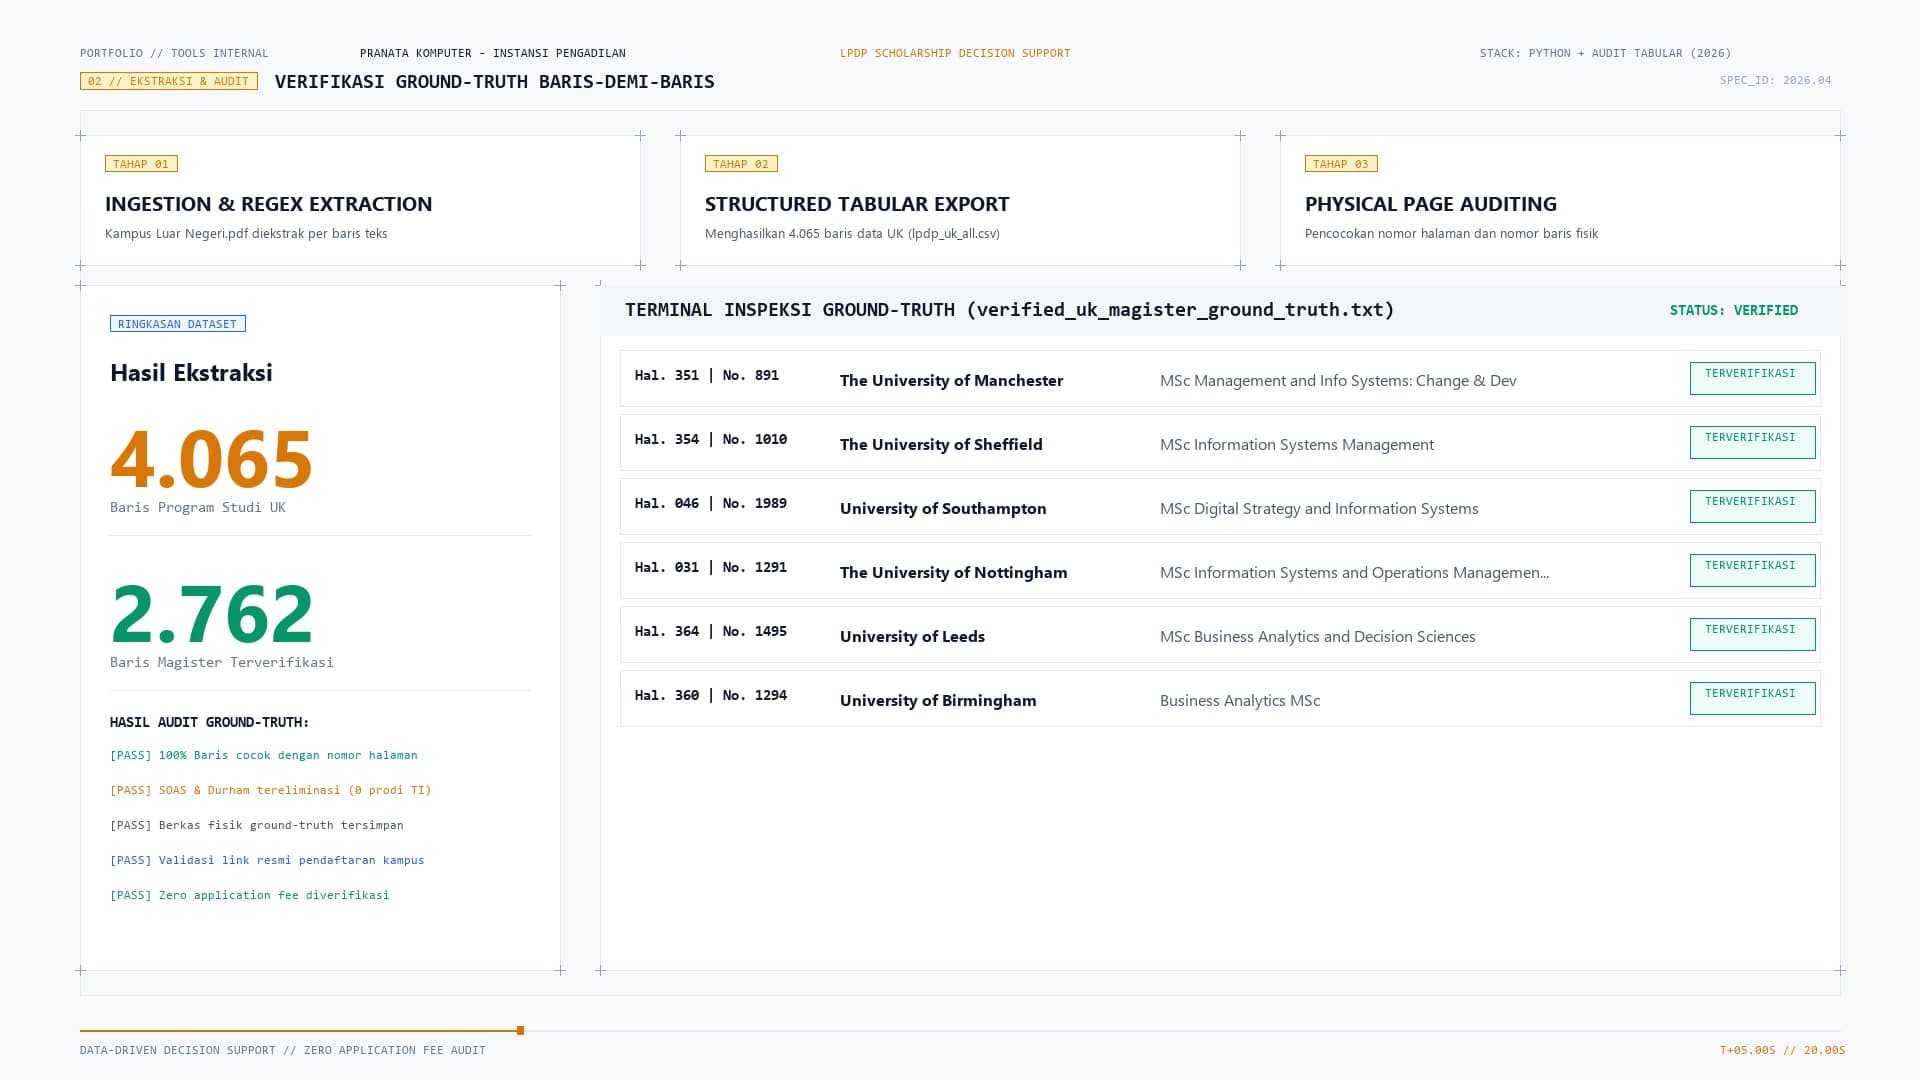Viewport: 1920px width, 1080px height.
Task: Open the Ingestion & Regex Extraction heading
Action: [x=269, y=204]
